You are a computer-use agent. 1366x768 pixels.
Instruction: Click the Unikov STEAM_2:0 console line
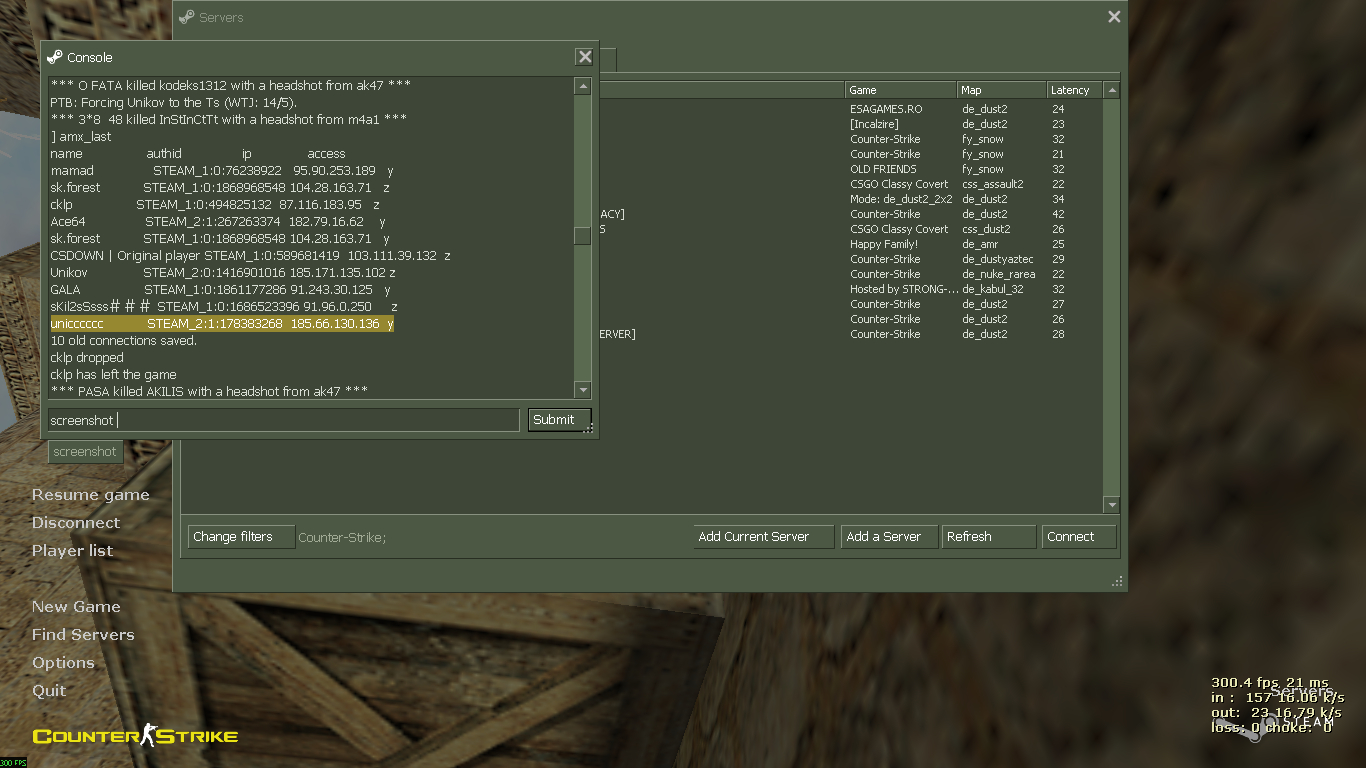pyautogui.click(x=223, y=273)
